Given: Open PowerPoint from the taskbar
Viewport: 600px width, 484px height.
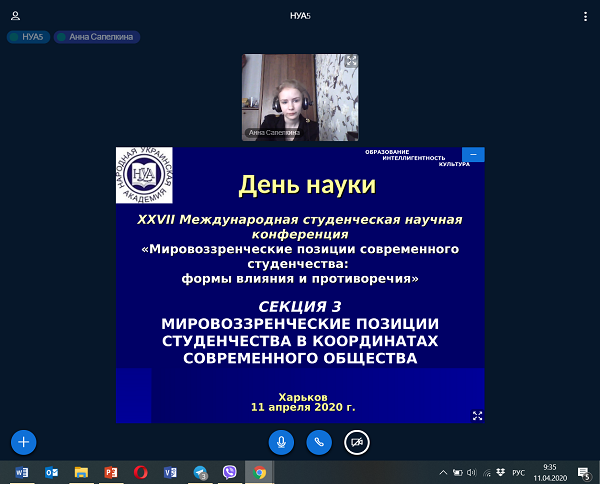Looking at the screenshot, I should [x=111, y=472].
